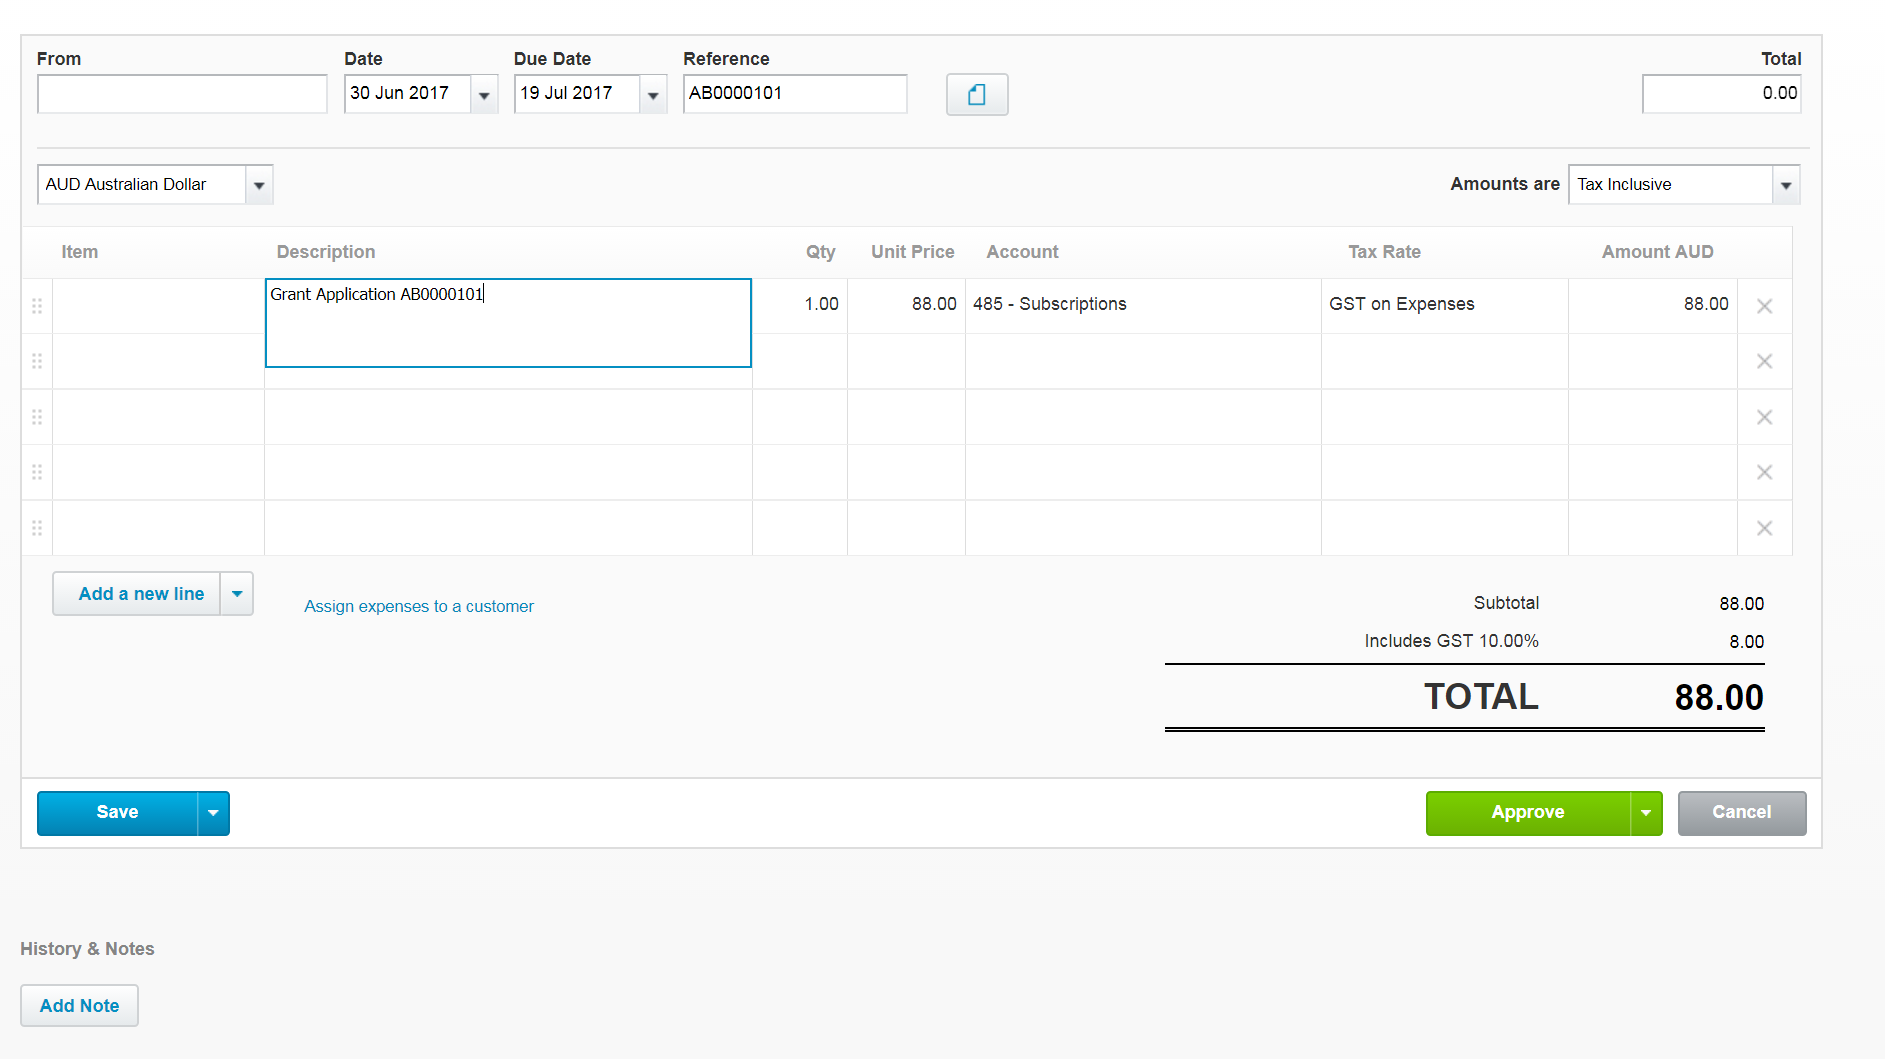Viewport: 1885px width, 1059px height.
Task: Focus the Reference field containing AB0000101
Action: click(794, 94)
